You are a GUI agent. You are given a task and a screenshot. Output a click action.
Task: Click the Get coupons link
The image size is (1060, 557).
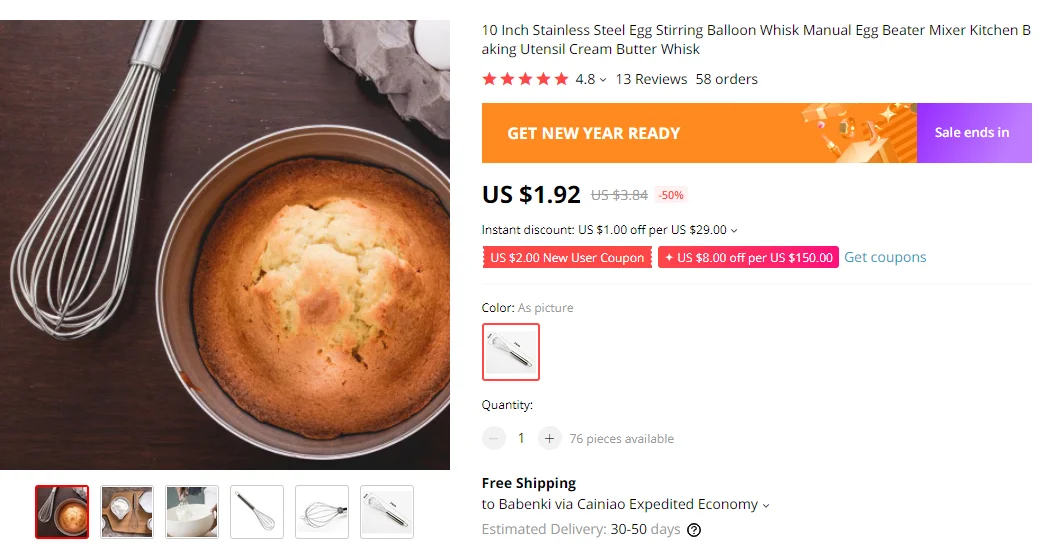[885, 257]
